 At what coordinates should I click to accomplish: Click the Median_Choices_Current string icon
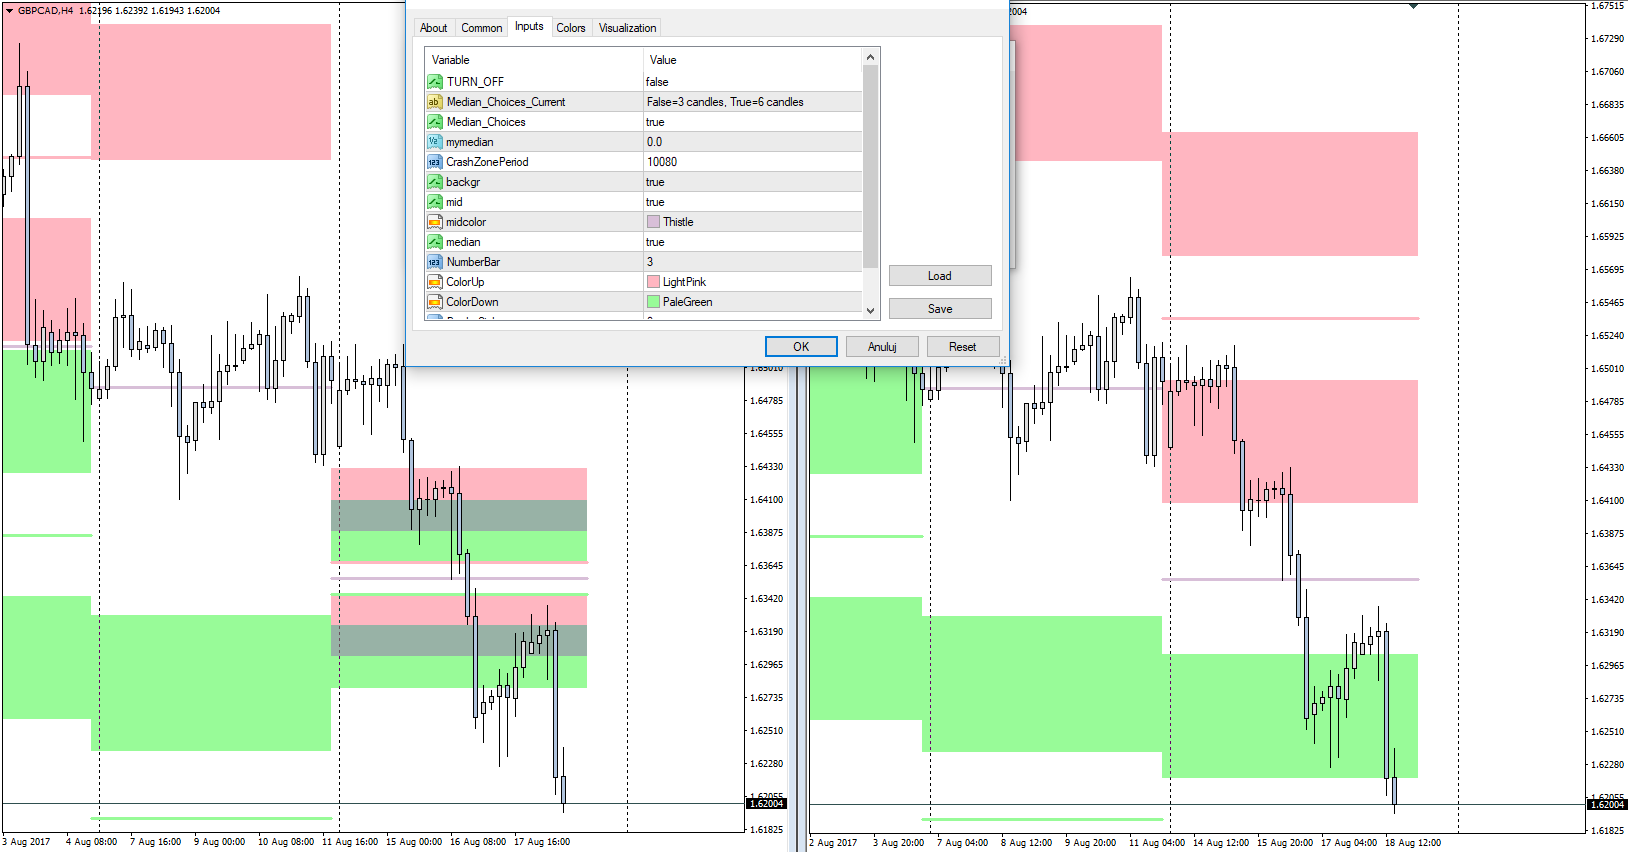point(434,102)
